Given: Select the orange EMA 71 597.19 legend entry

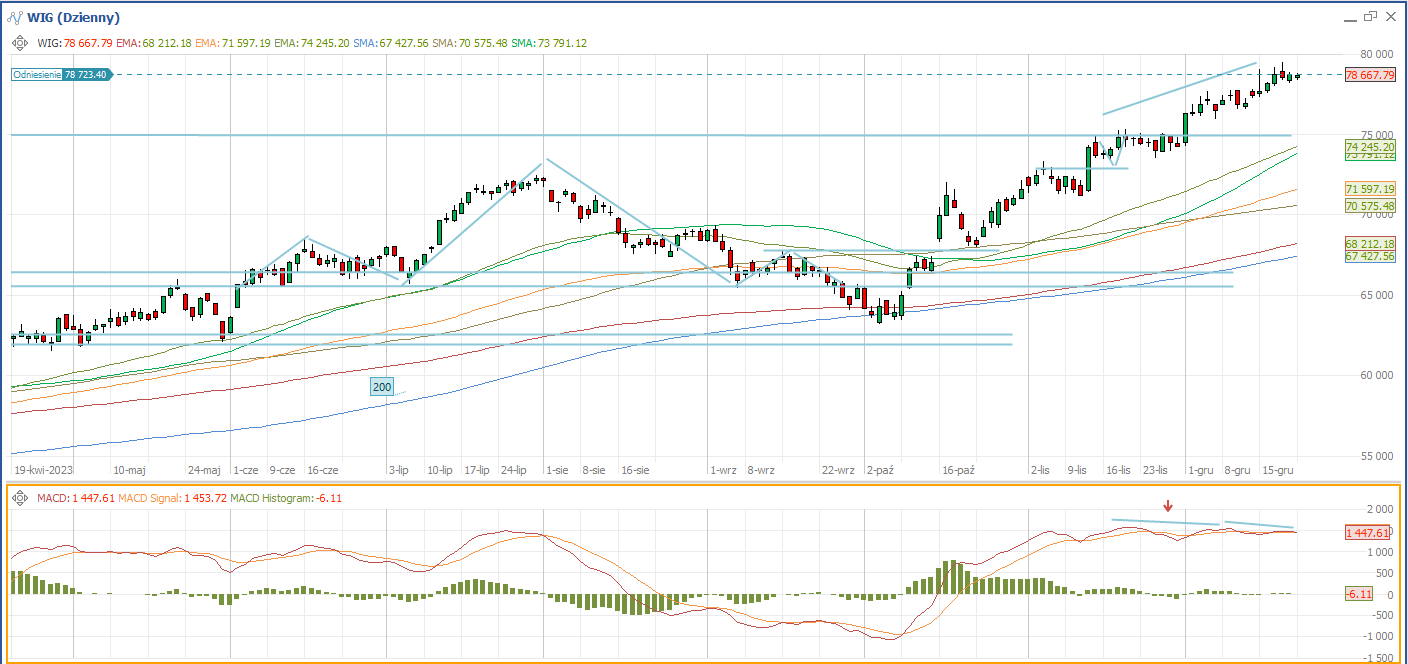Looking at the screenshot, I should (x=231, y=43).
